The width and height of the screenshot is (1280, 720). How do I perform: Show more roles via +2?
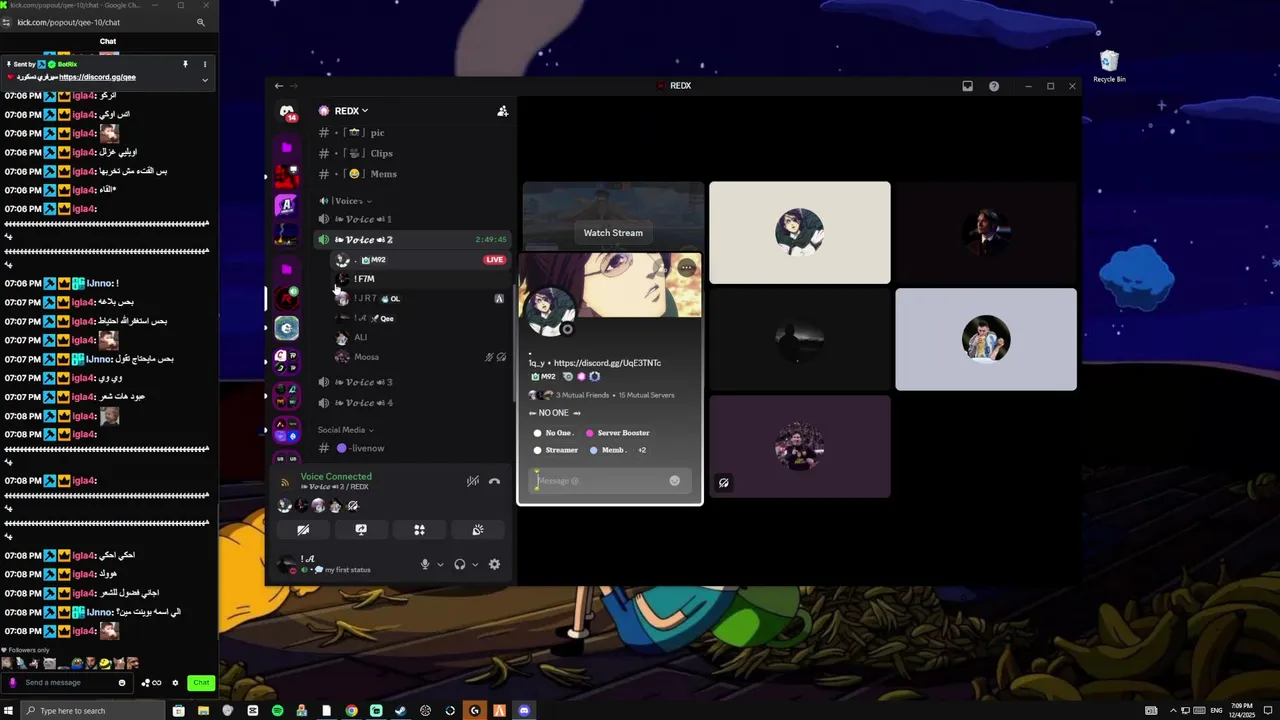(x=642, y=450)
